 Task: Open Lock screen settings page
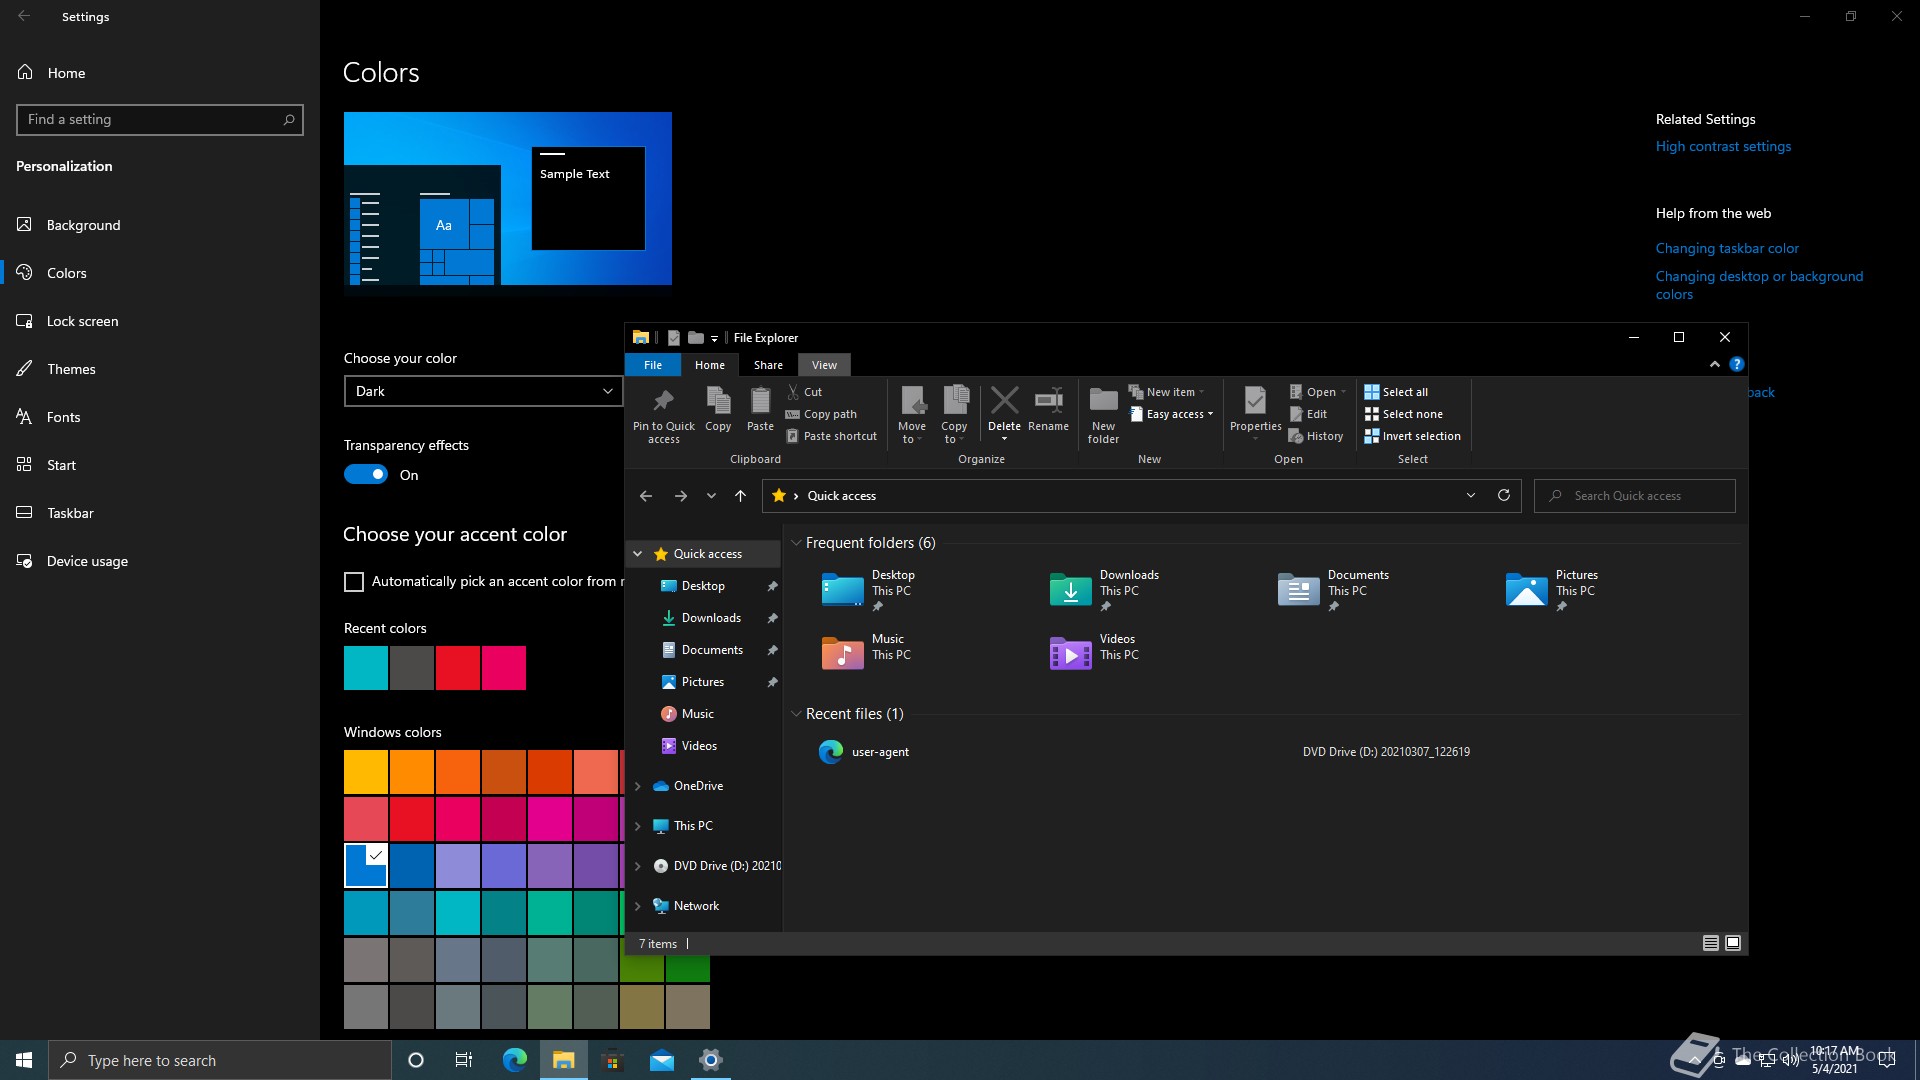tap(160, 321)
